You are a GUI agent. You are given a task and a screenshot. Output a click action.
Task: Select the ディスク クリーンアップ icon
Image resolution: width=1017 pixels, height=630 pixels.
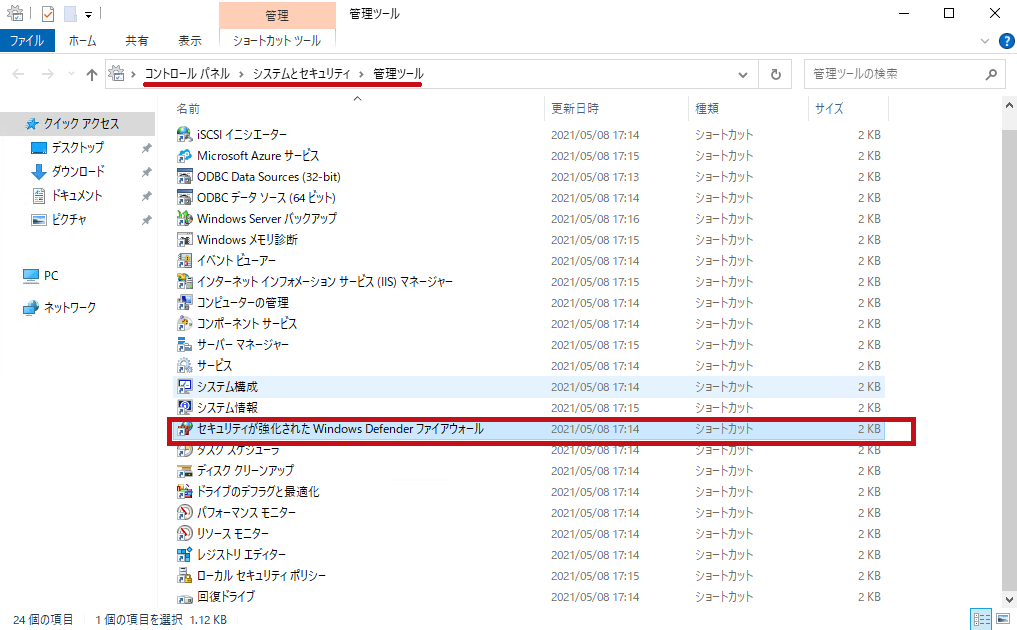coord(184,470)
